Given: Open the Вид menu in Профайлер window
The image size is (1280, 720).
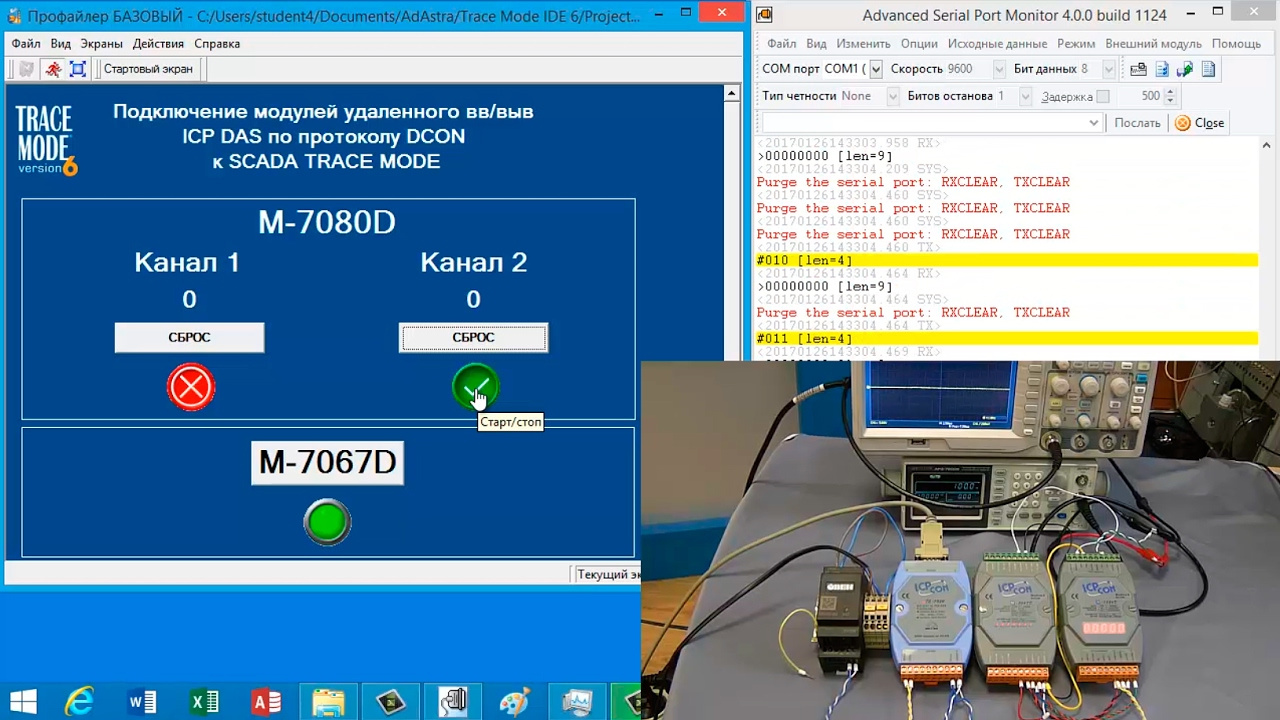Looking at the screenshot, I should [60, 44].
